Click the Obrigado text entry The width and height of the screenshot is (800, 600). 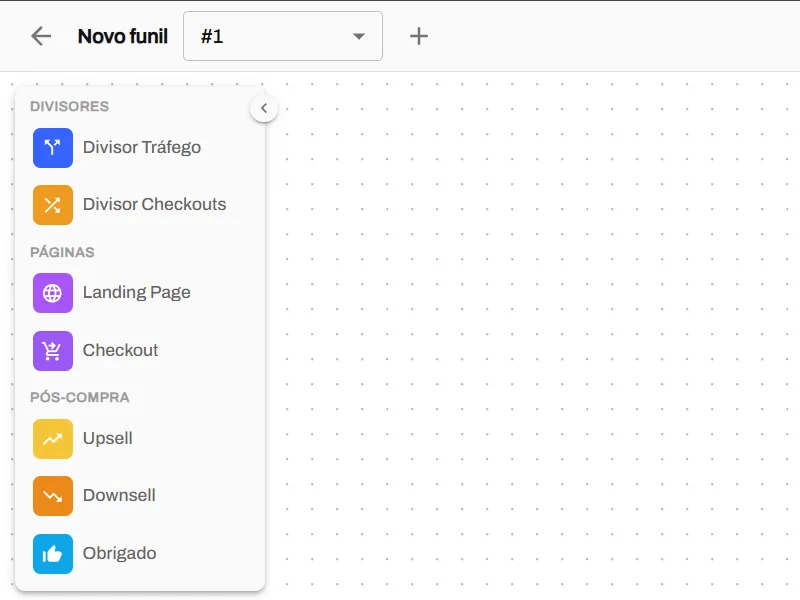coord(119,554)
